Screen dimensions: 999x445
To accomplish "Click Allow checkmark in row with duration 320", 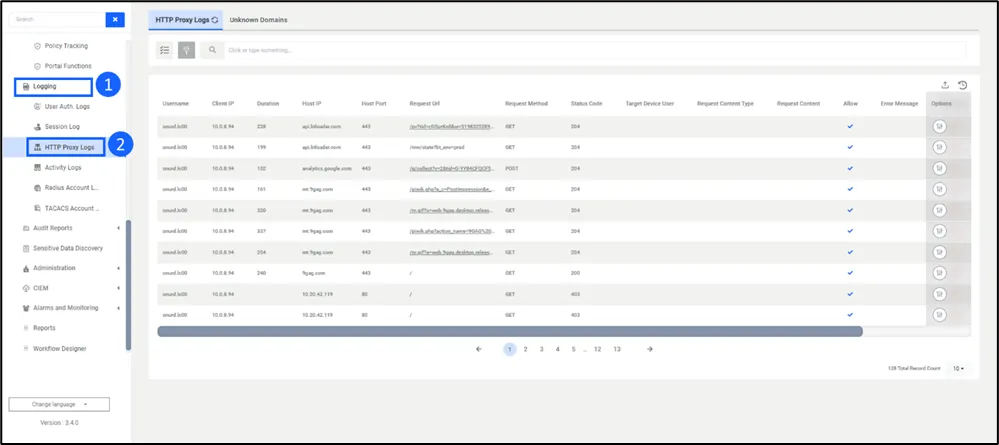I will (x=850, y=210).
